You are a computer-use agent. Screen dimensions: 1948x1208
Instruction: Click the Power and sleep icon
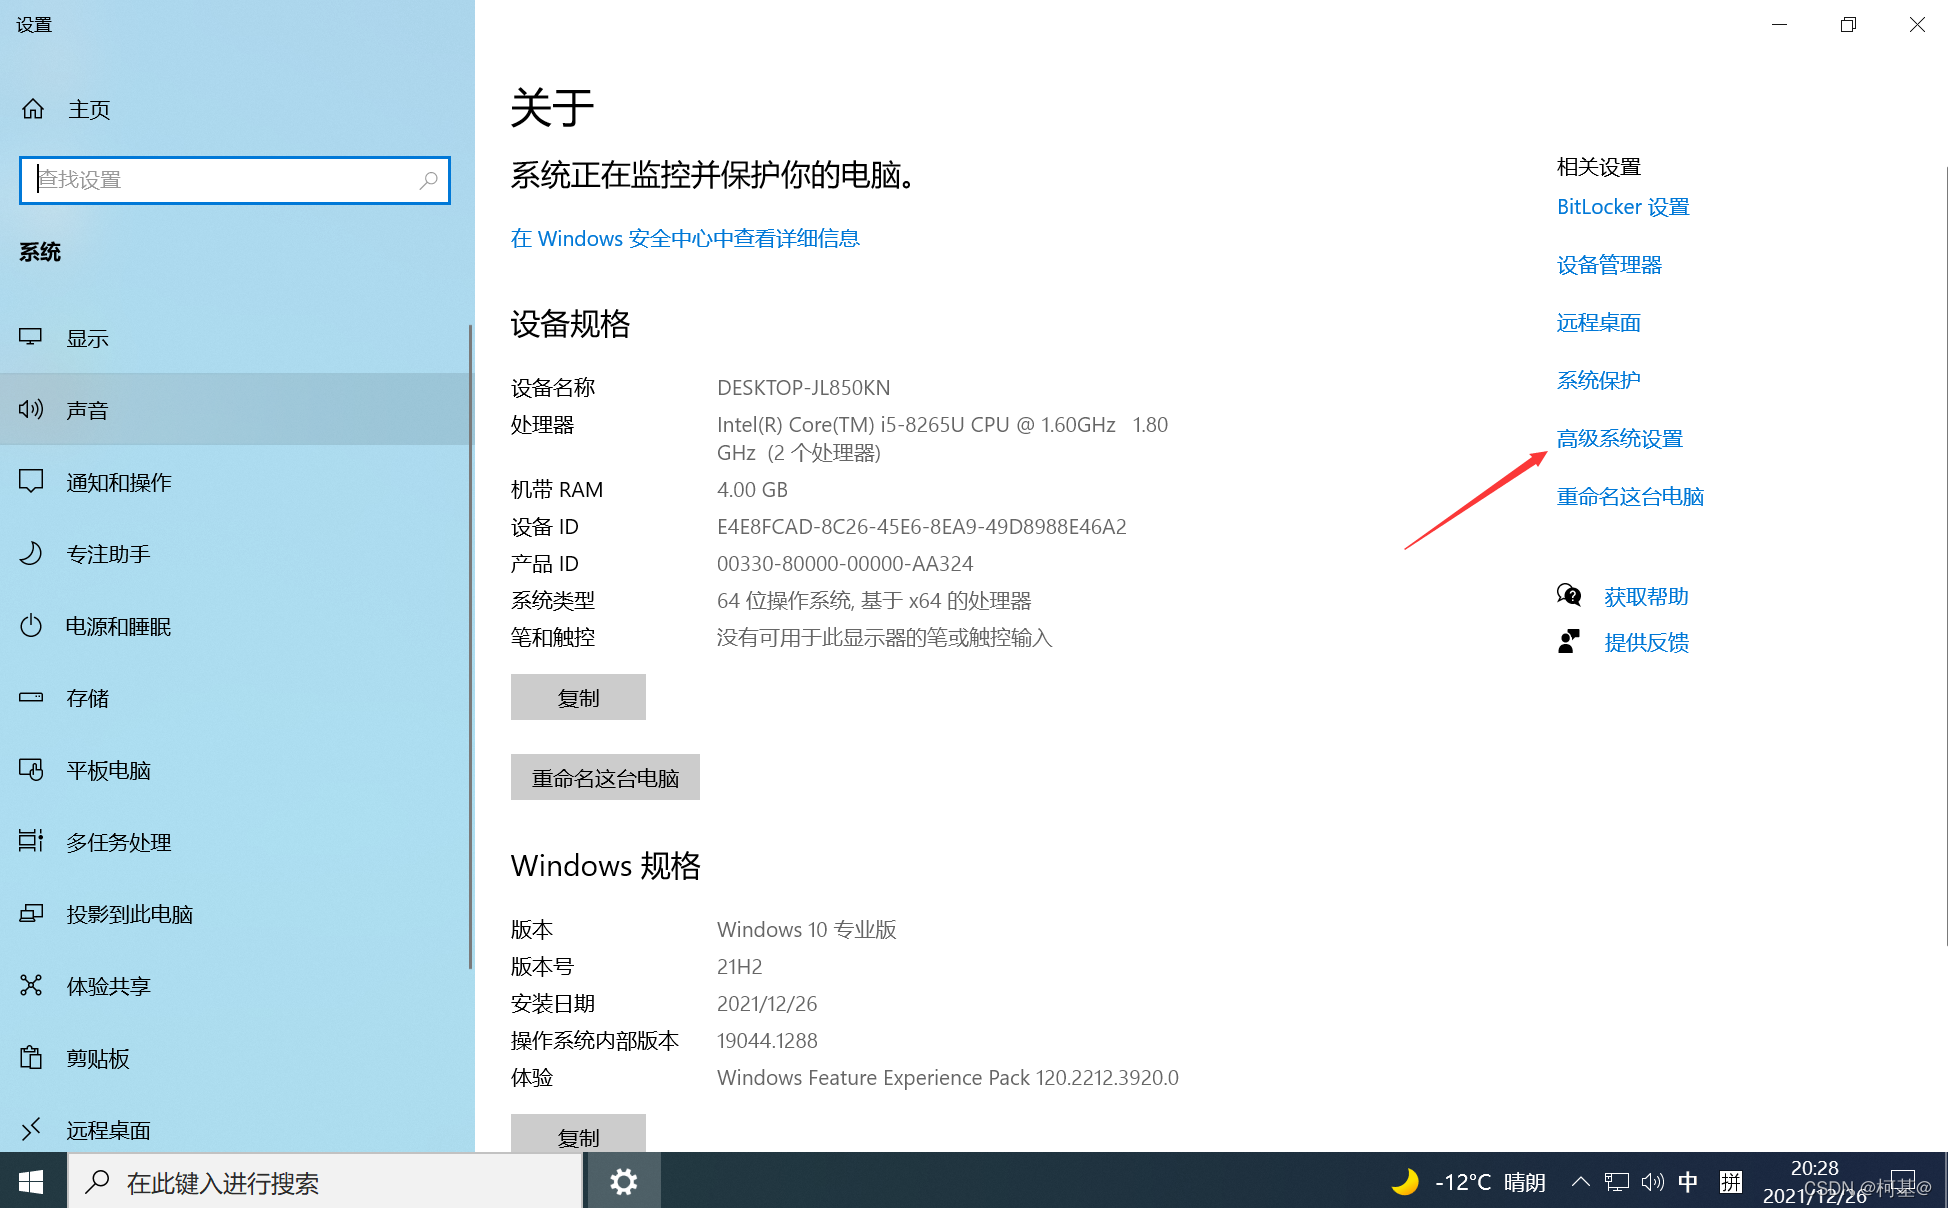pyautogui.click(x=31, y=625)
